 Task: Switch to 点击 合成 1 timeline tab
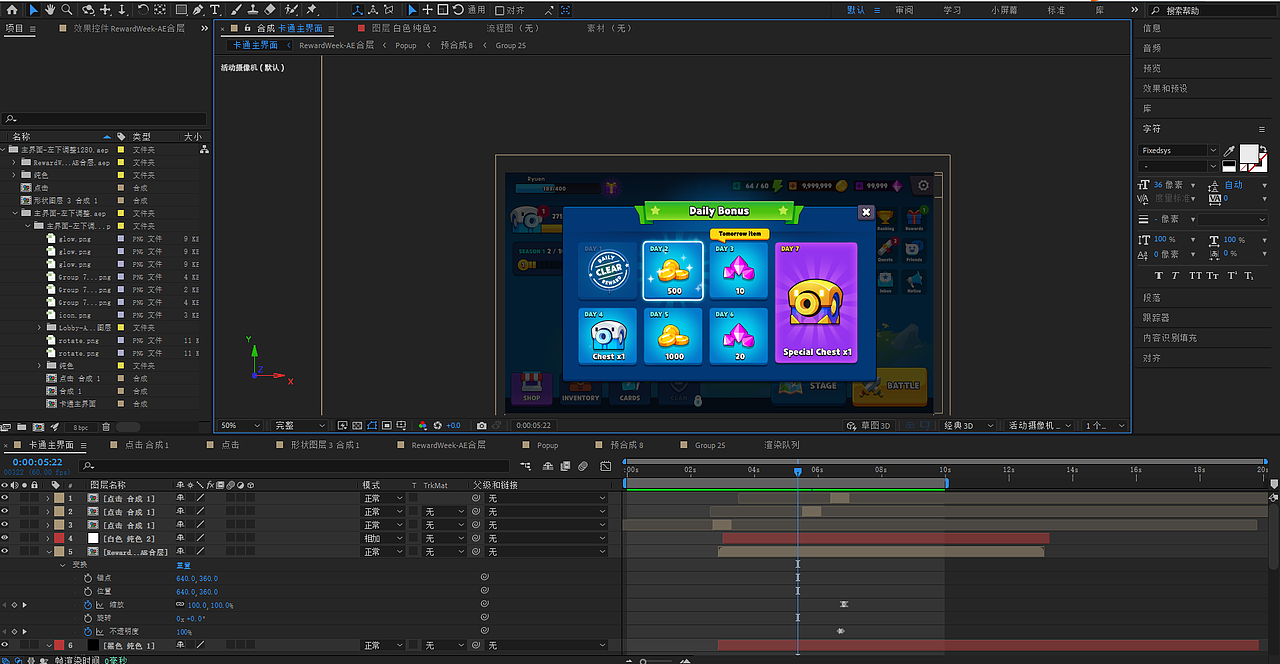tap(146, 445)
